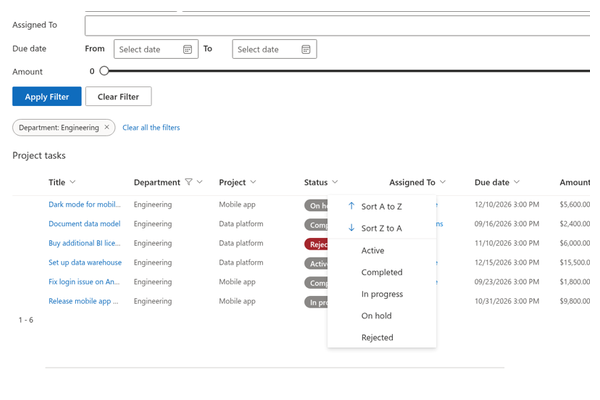Open the From date calendar icon
Viewport: 600px width, 400px height.
(187, 49)
